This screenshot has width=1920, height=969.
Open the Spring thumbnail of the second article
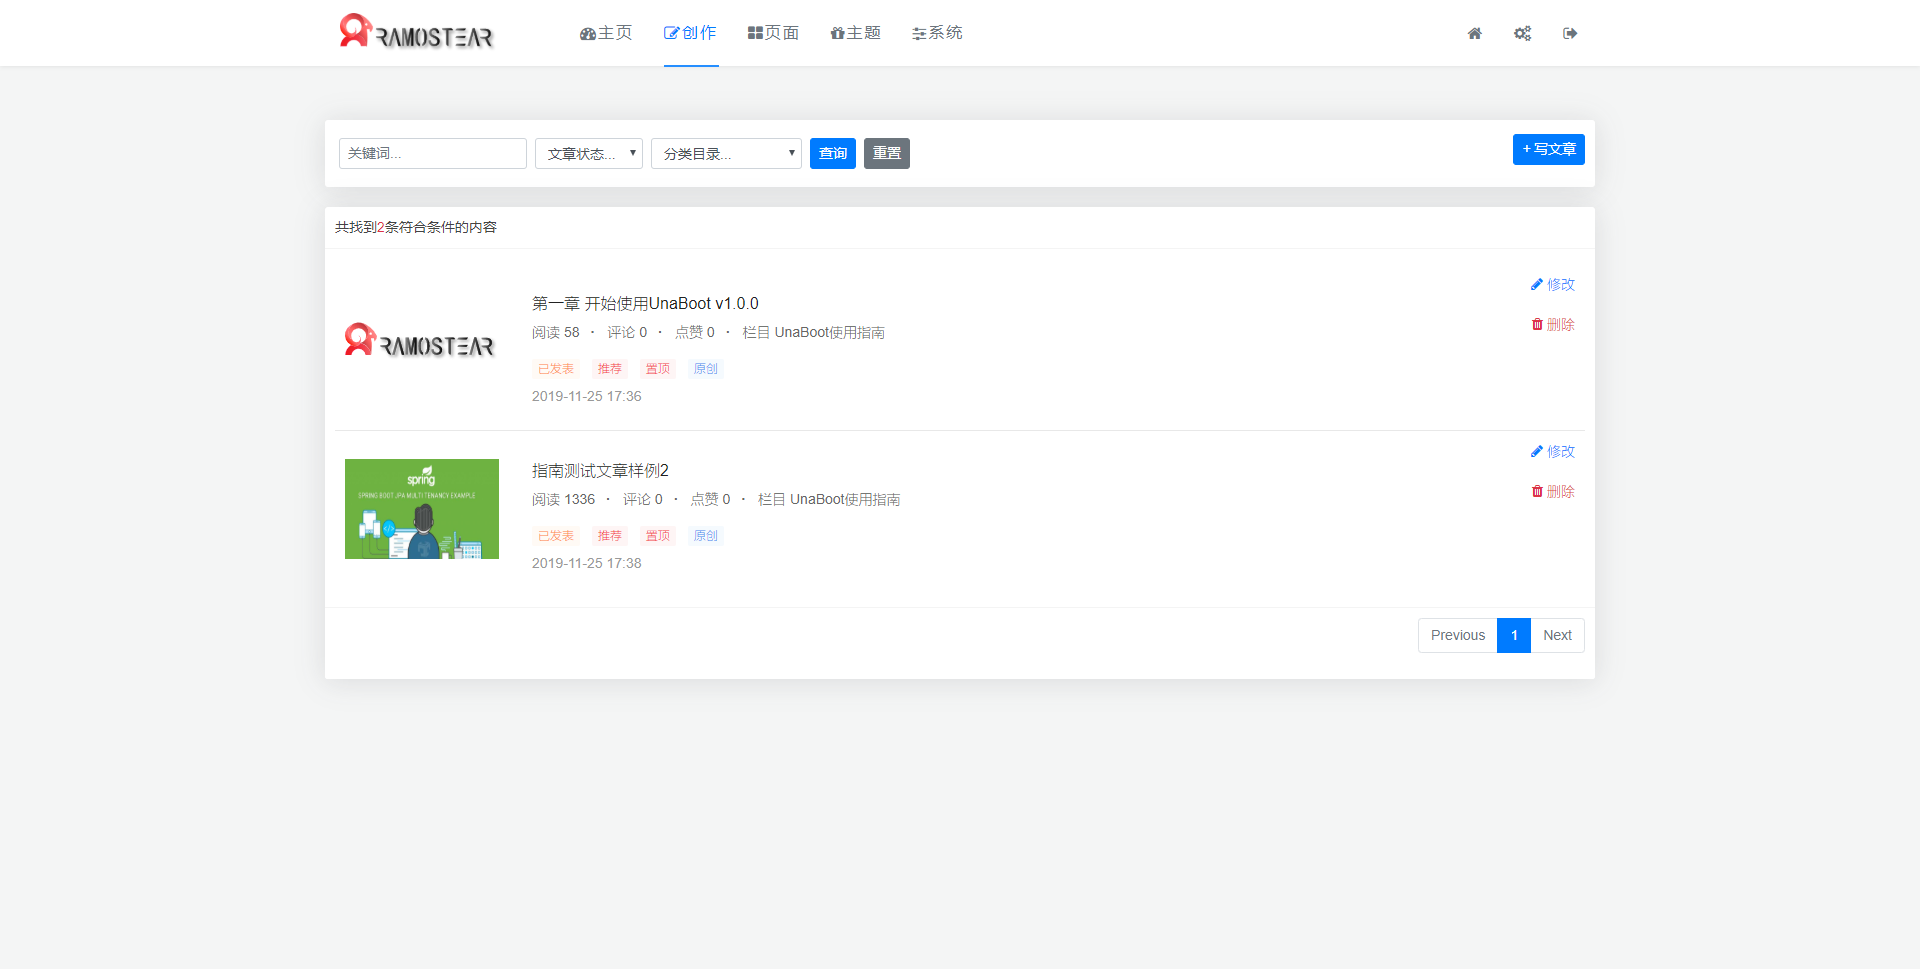coord(422,509)
